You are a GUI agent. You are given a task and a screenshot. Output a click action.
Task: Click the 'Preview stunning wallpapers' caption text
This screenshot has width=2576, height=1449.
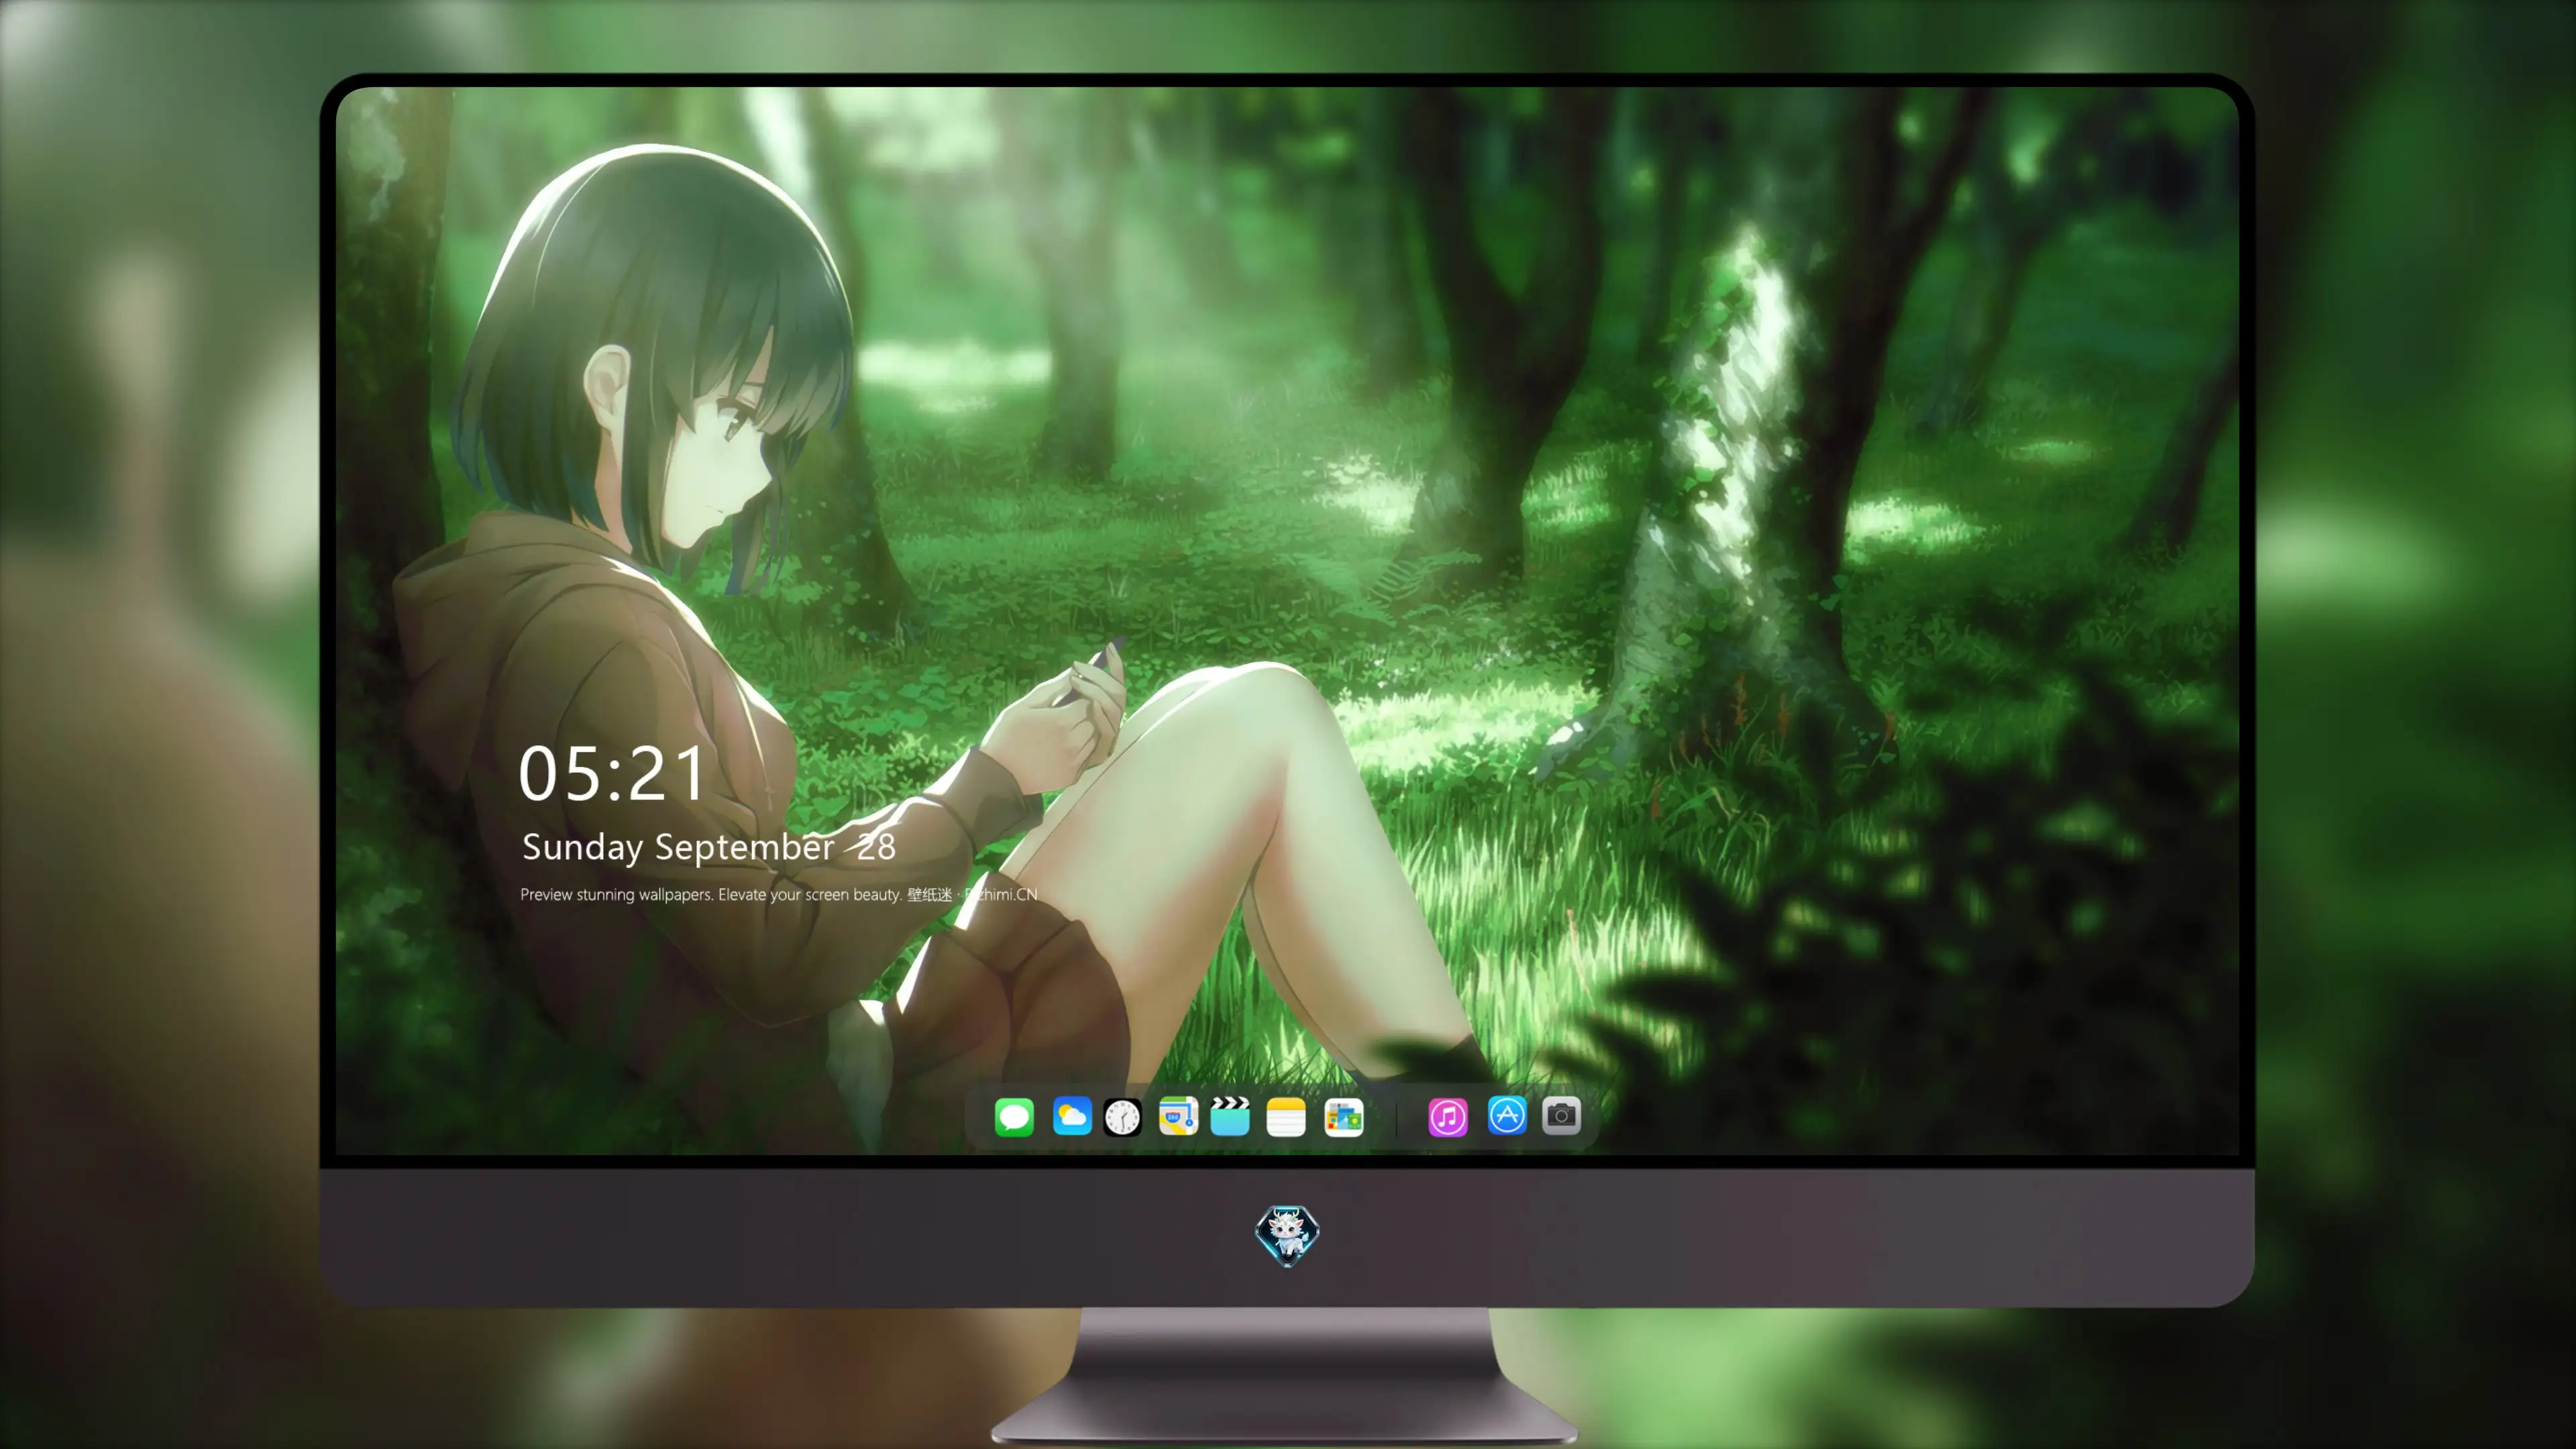779,894
